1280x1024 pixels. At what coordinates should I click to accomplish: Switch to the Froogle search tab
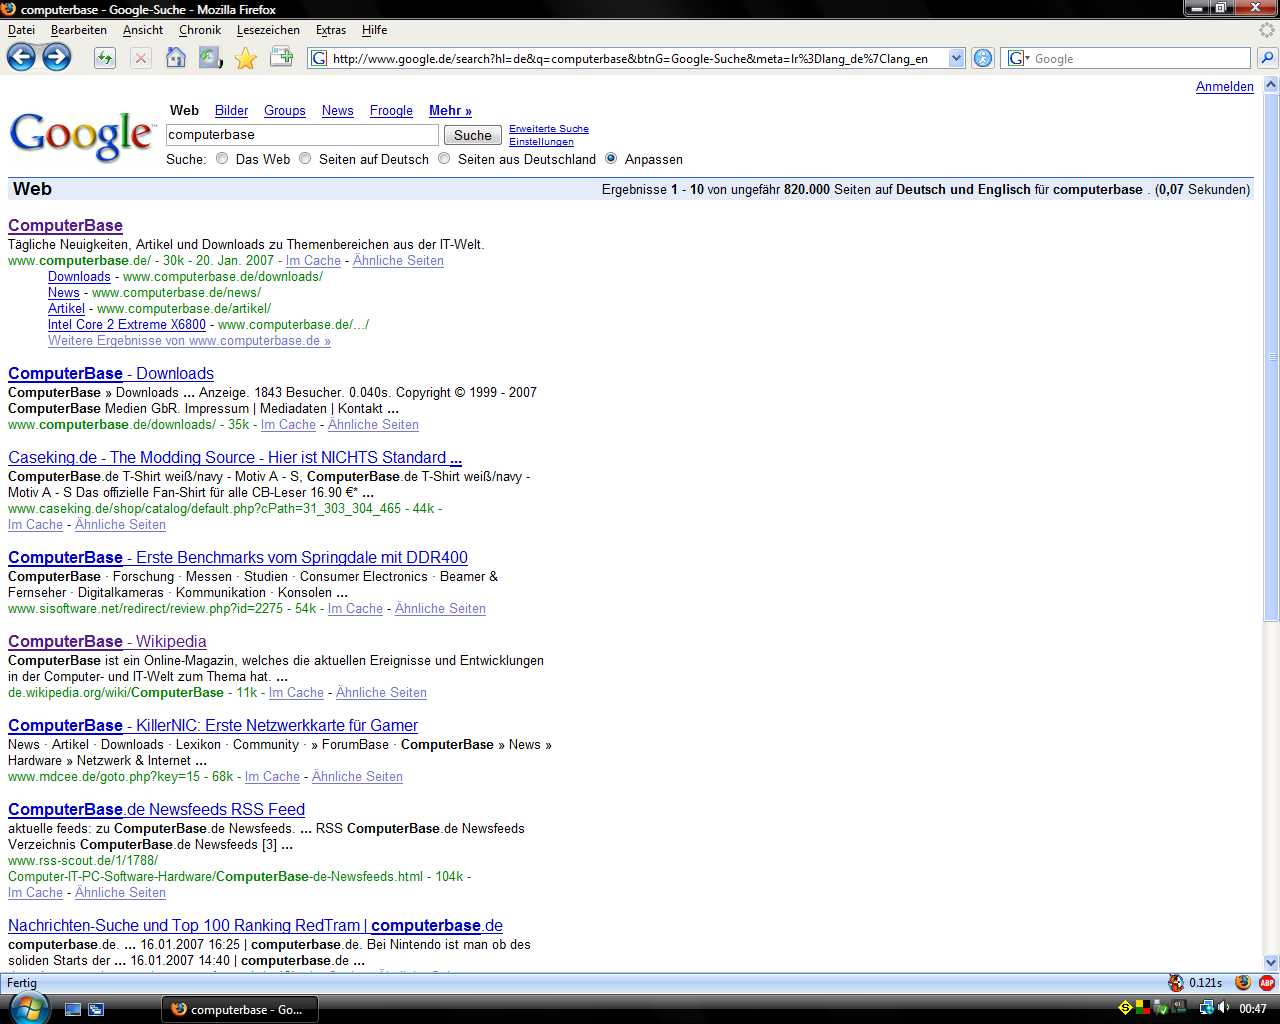pyautogui.click(x=391, y=110)
